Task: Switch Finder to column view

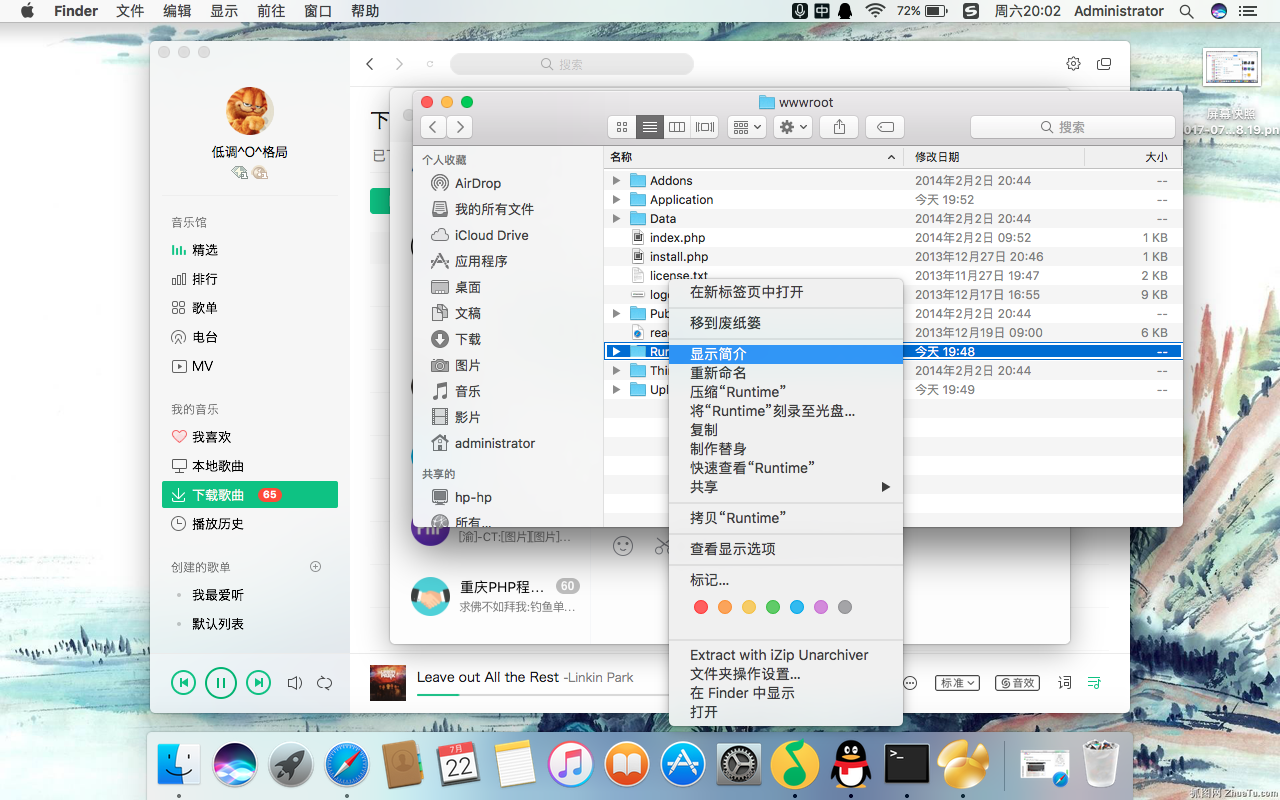Action: coord(677,127)
